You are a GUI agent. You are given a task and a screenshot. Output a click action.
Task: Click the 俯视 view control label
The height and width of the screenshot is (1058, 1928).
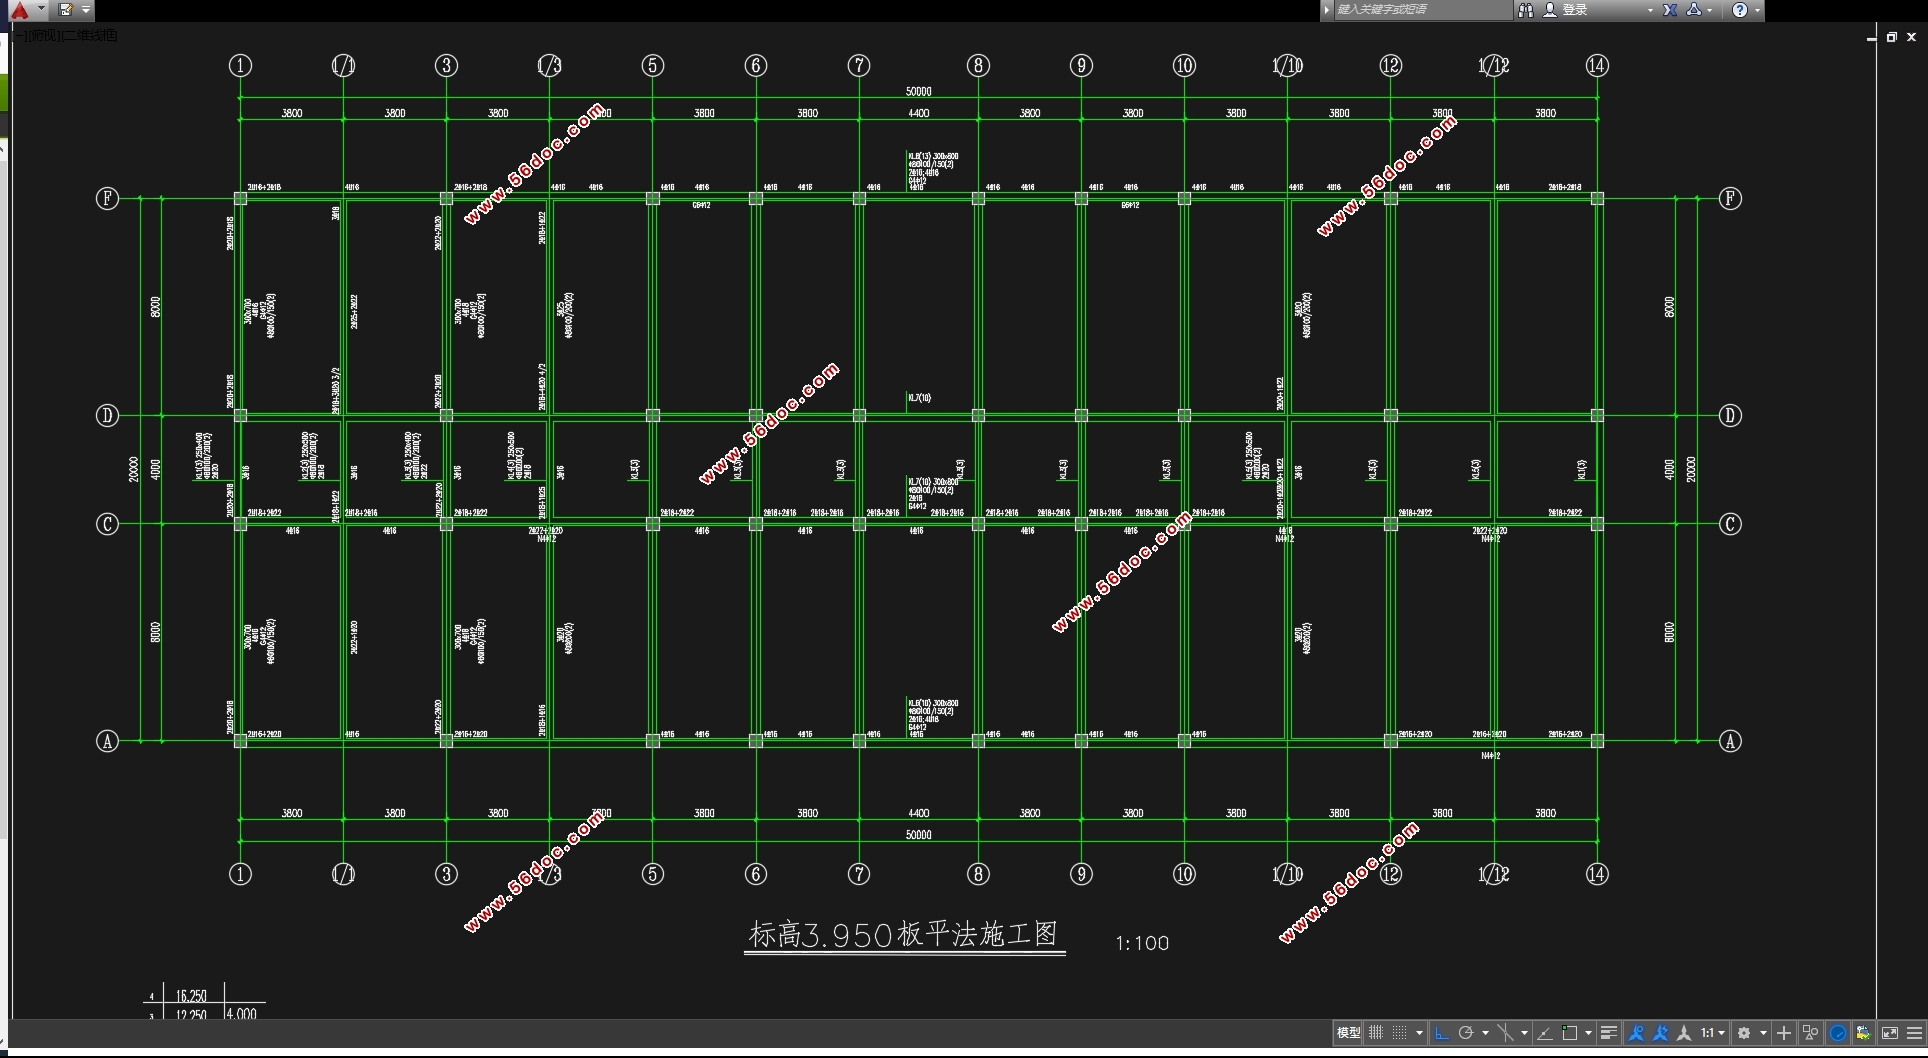point(43,36)
